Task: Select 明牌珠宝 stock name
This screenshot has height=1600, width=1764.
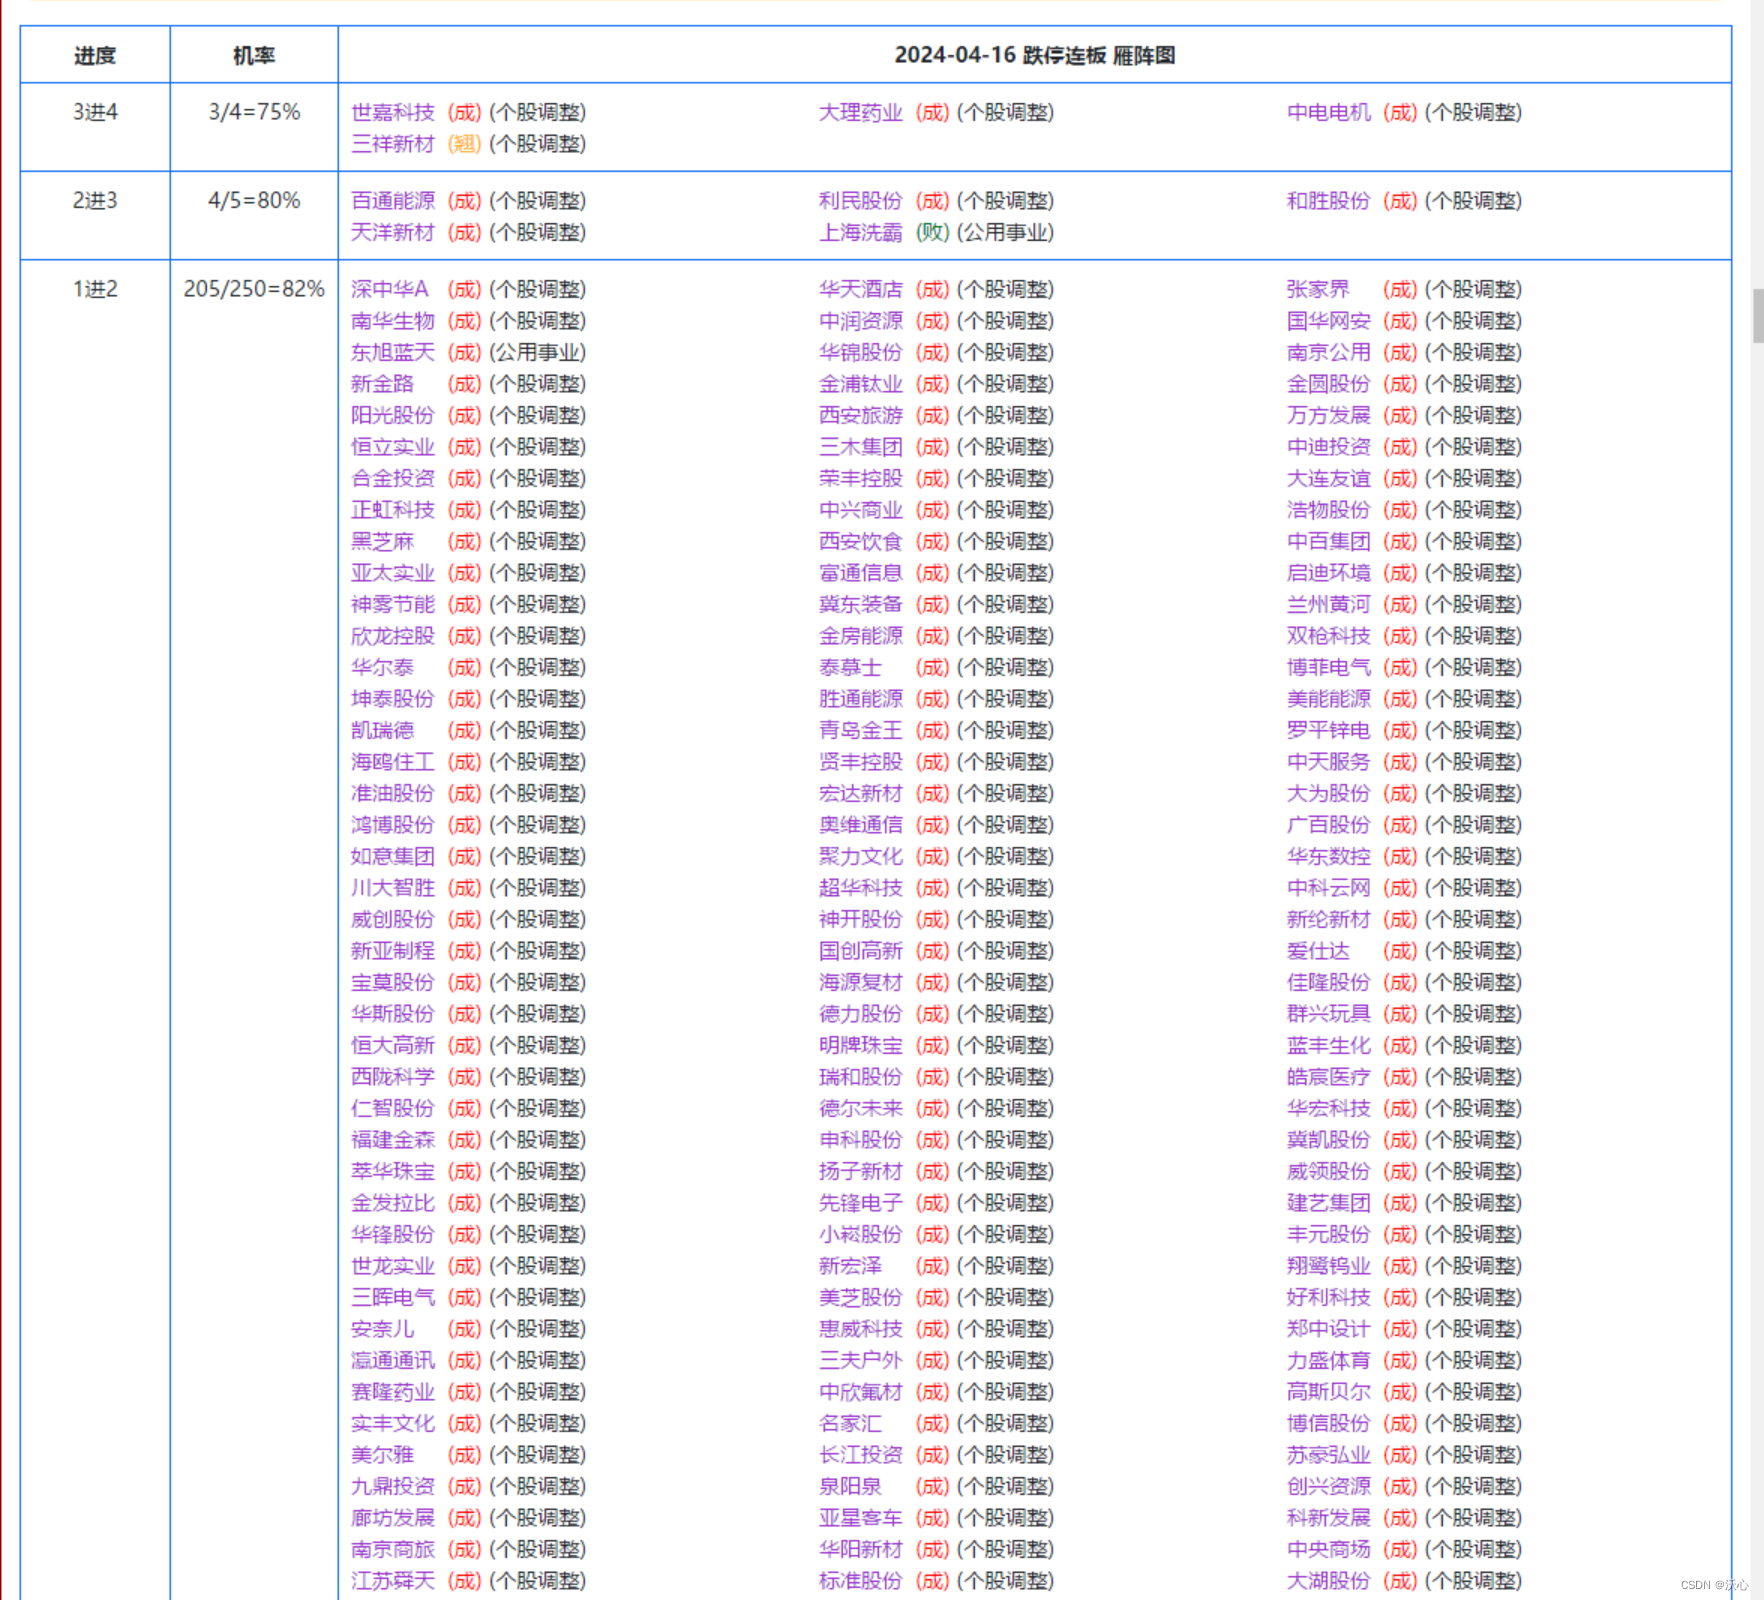Action: pyautogui.click(x=861, y=1045)
